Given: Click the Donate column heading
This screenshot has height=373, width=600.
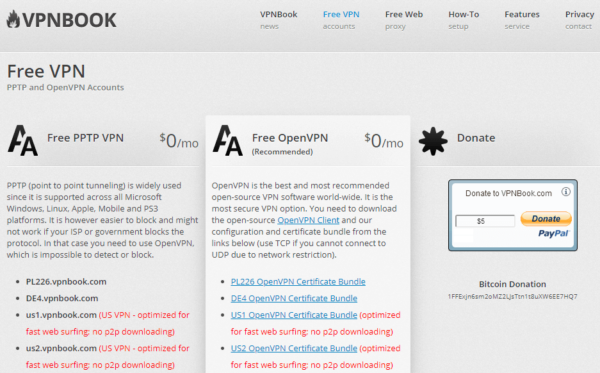Looking at the screenshot, I should pos(476,138).
